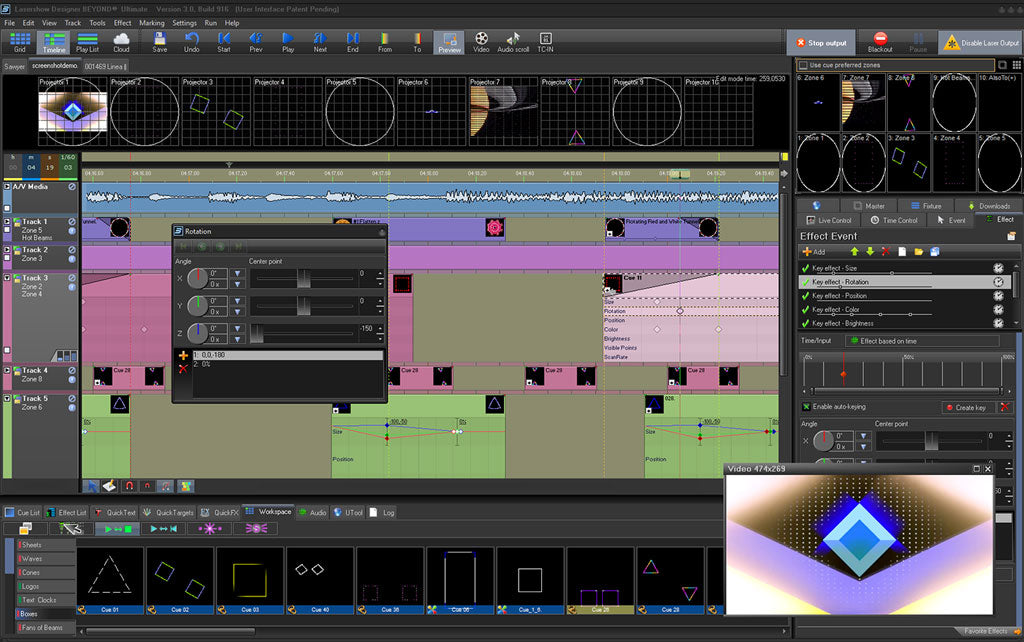1024x642 pixels.
Task: Switch to the Live Control tab
Action: [x=830, y=220]
